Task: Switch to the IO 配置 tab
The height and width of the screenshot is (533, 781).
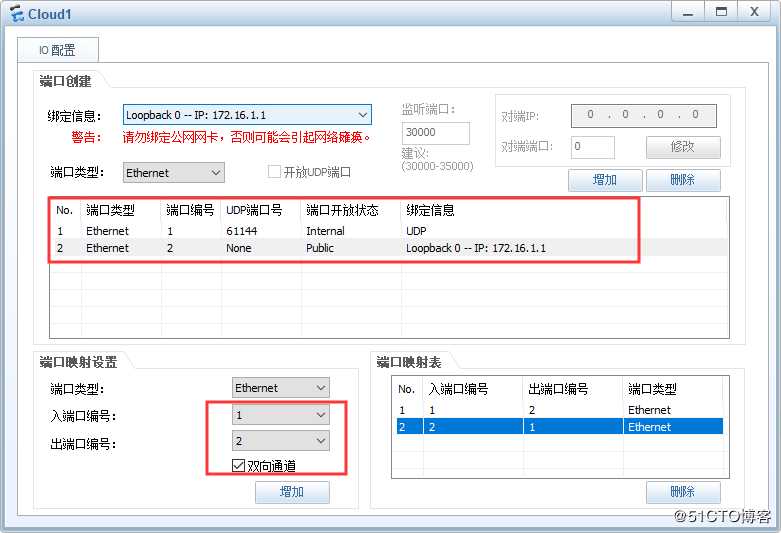Action: (x=58, y=50)
